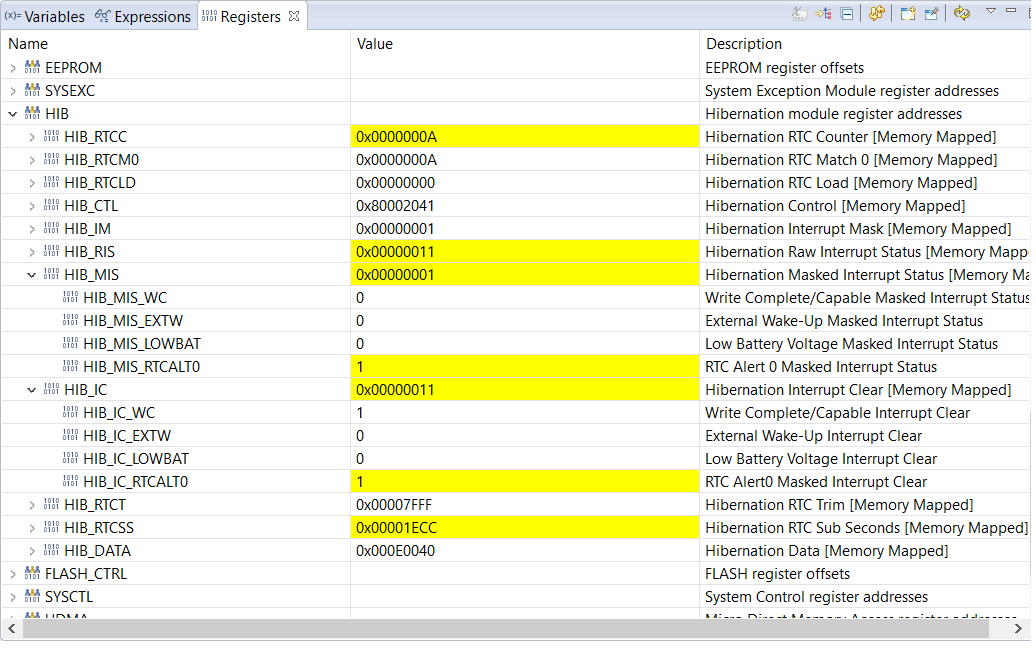Expand the HIB_IM register
1036x648 pixels.
(32, 229)
